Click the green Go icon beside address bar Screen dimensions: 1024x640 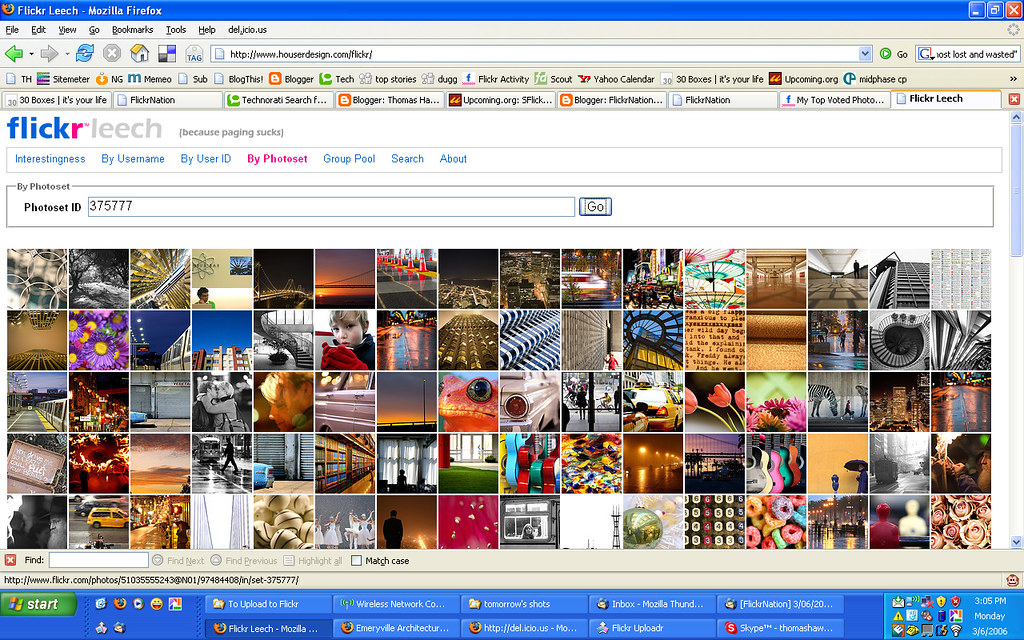[886, 54]
